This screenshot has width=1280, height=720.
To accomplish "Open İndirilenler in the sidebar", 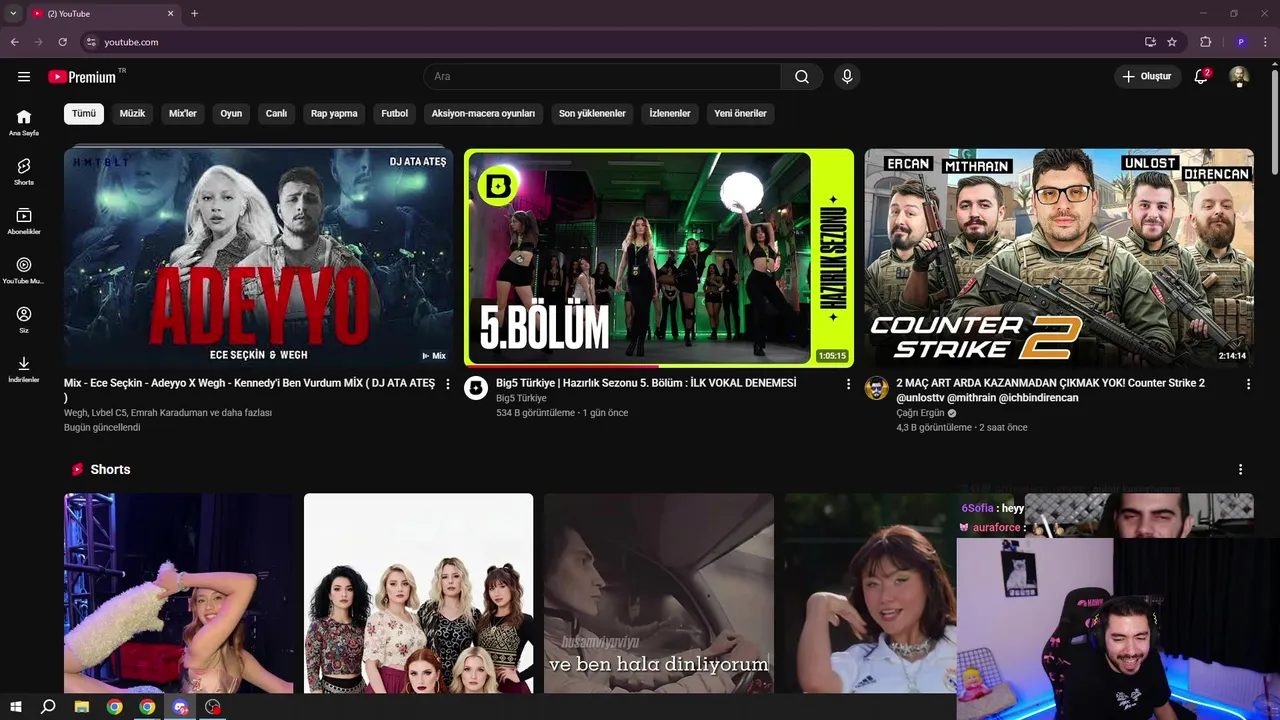I will pyautogui.click(x=24, y=370).
